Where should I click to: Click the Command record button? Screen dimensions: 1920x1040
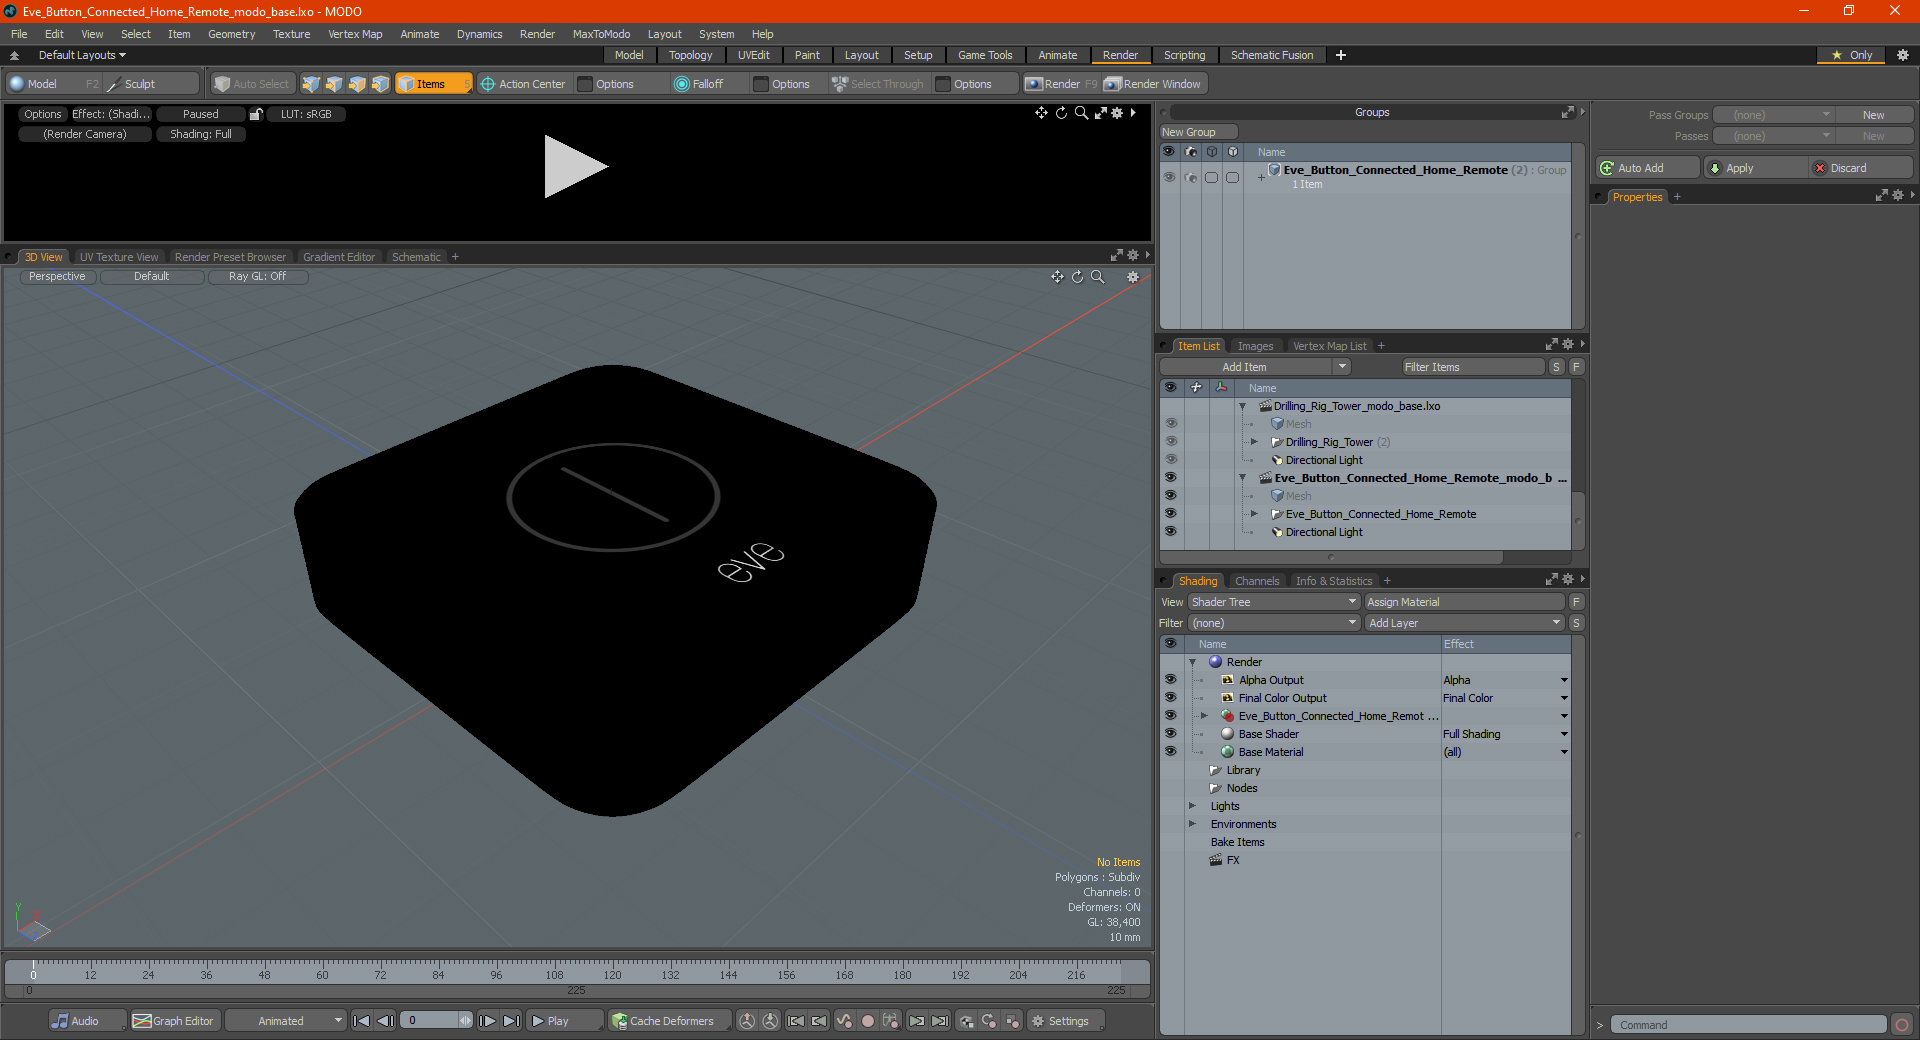pyautogui.click(x=1902, y=1025)
